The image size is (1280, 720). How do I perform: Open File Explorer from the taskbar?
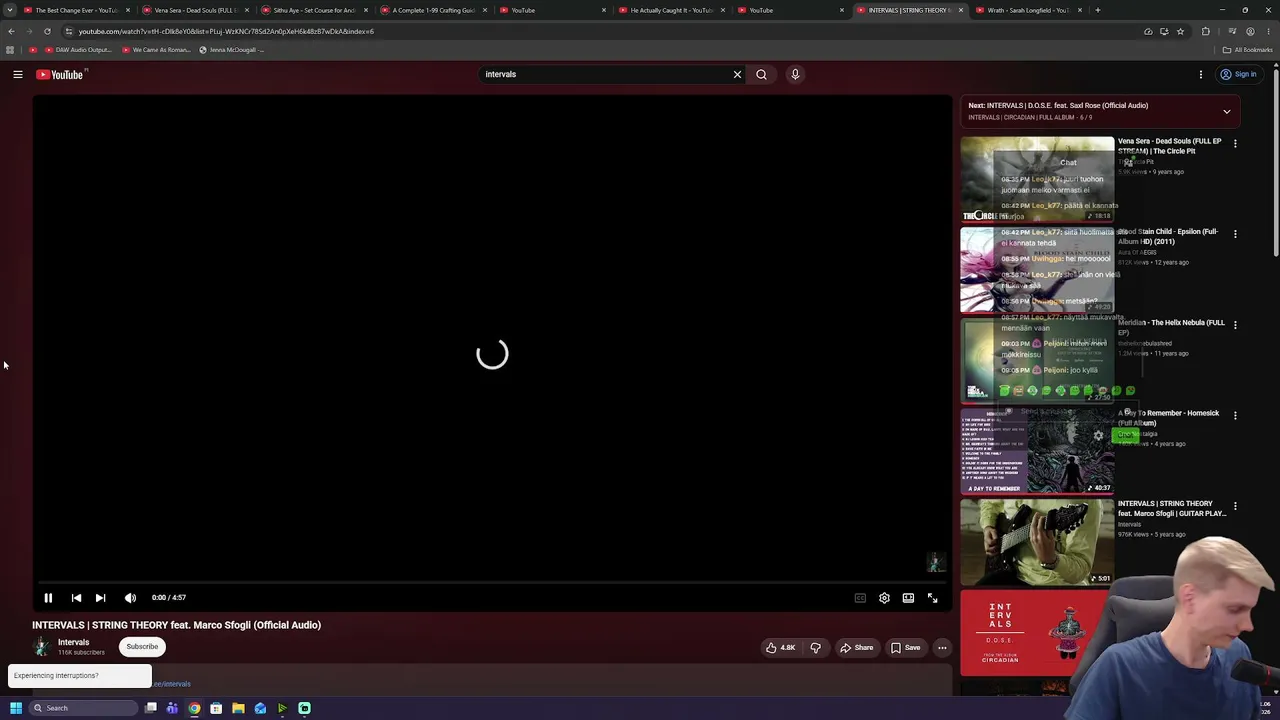click(x=238, y=708)
